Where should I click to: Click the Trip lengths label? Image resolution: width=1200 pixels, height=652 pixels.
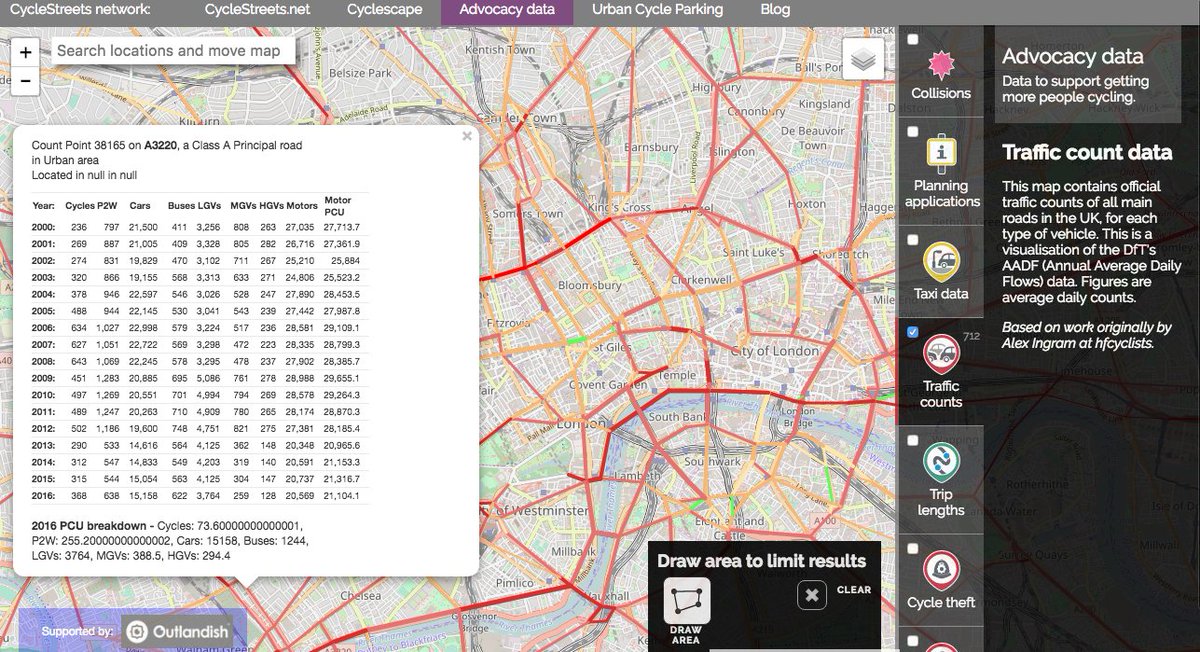click(x=941, y=502)
